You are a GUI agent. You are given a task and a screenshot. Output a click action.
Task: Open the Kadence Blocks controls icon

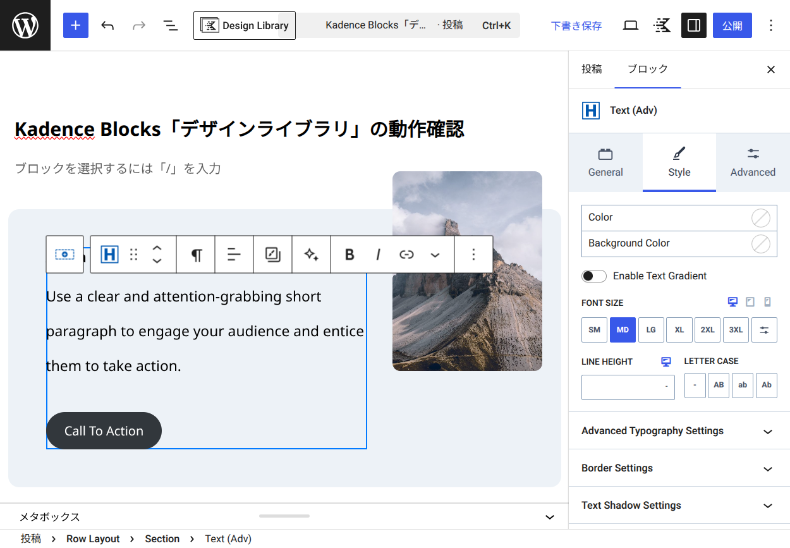click(x=662, y=25)
